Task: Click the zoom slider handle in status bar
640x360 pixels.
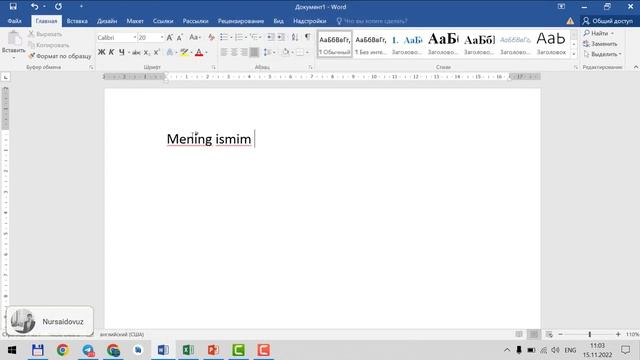Action: pyautogui.click(x=589, y=334)
